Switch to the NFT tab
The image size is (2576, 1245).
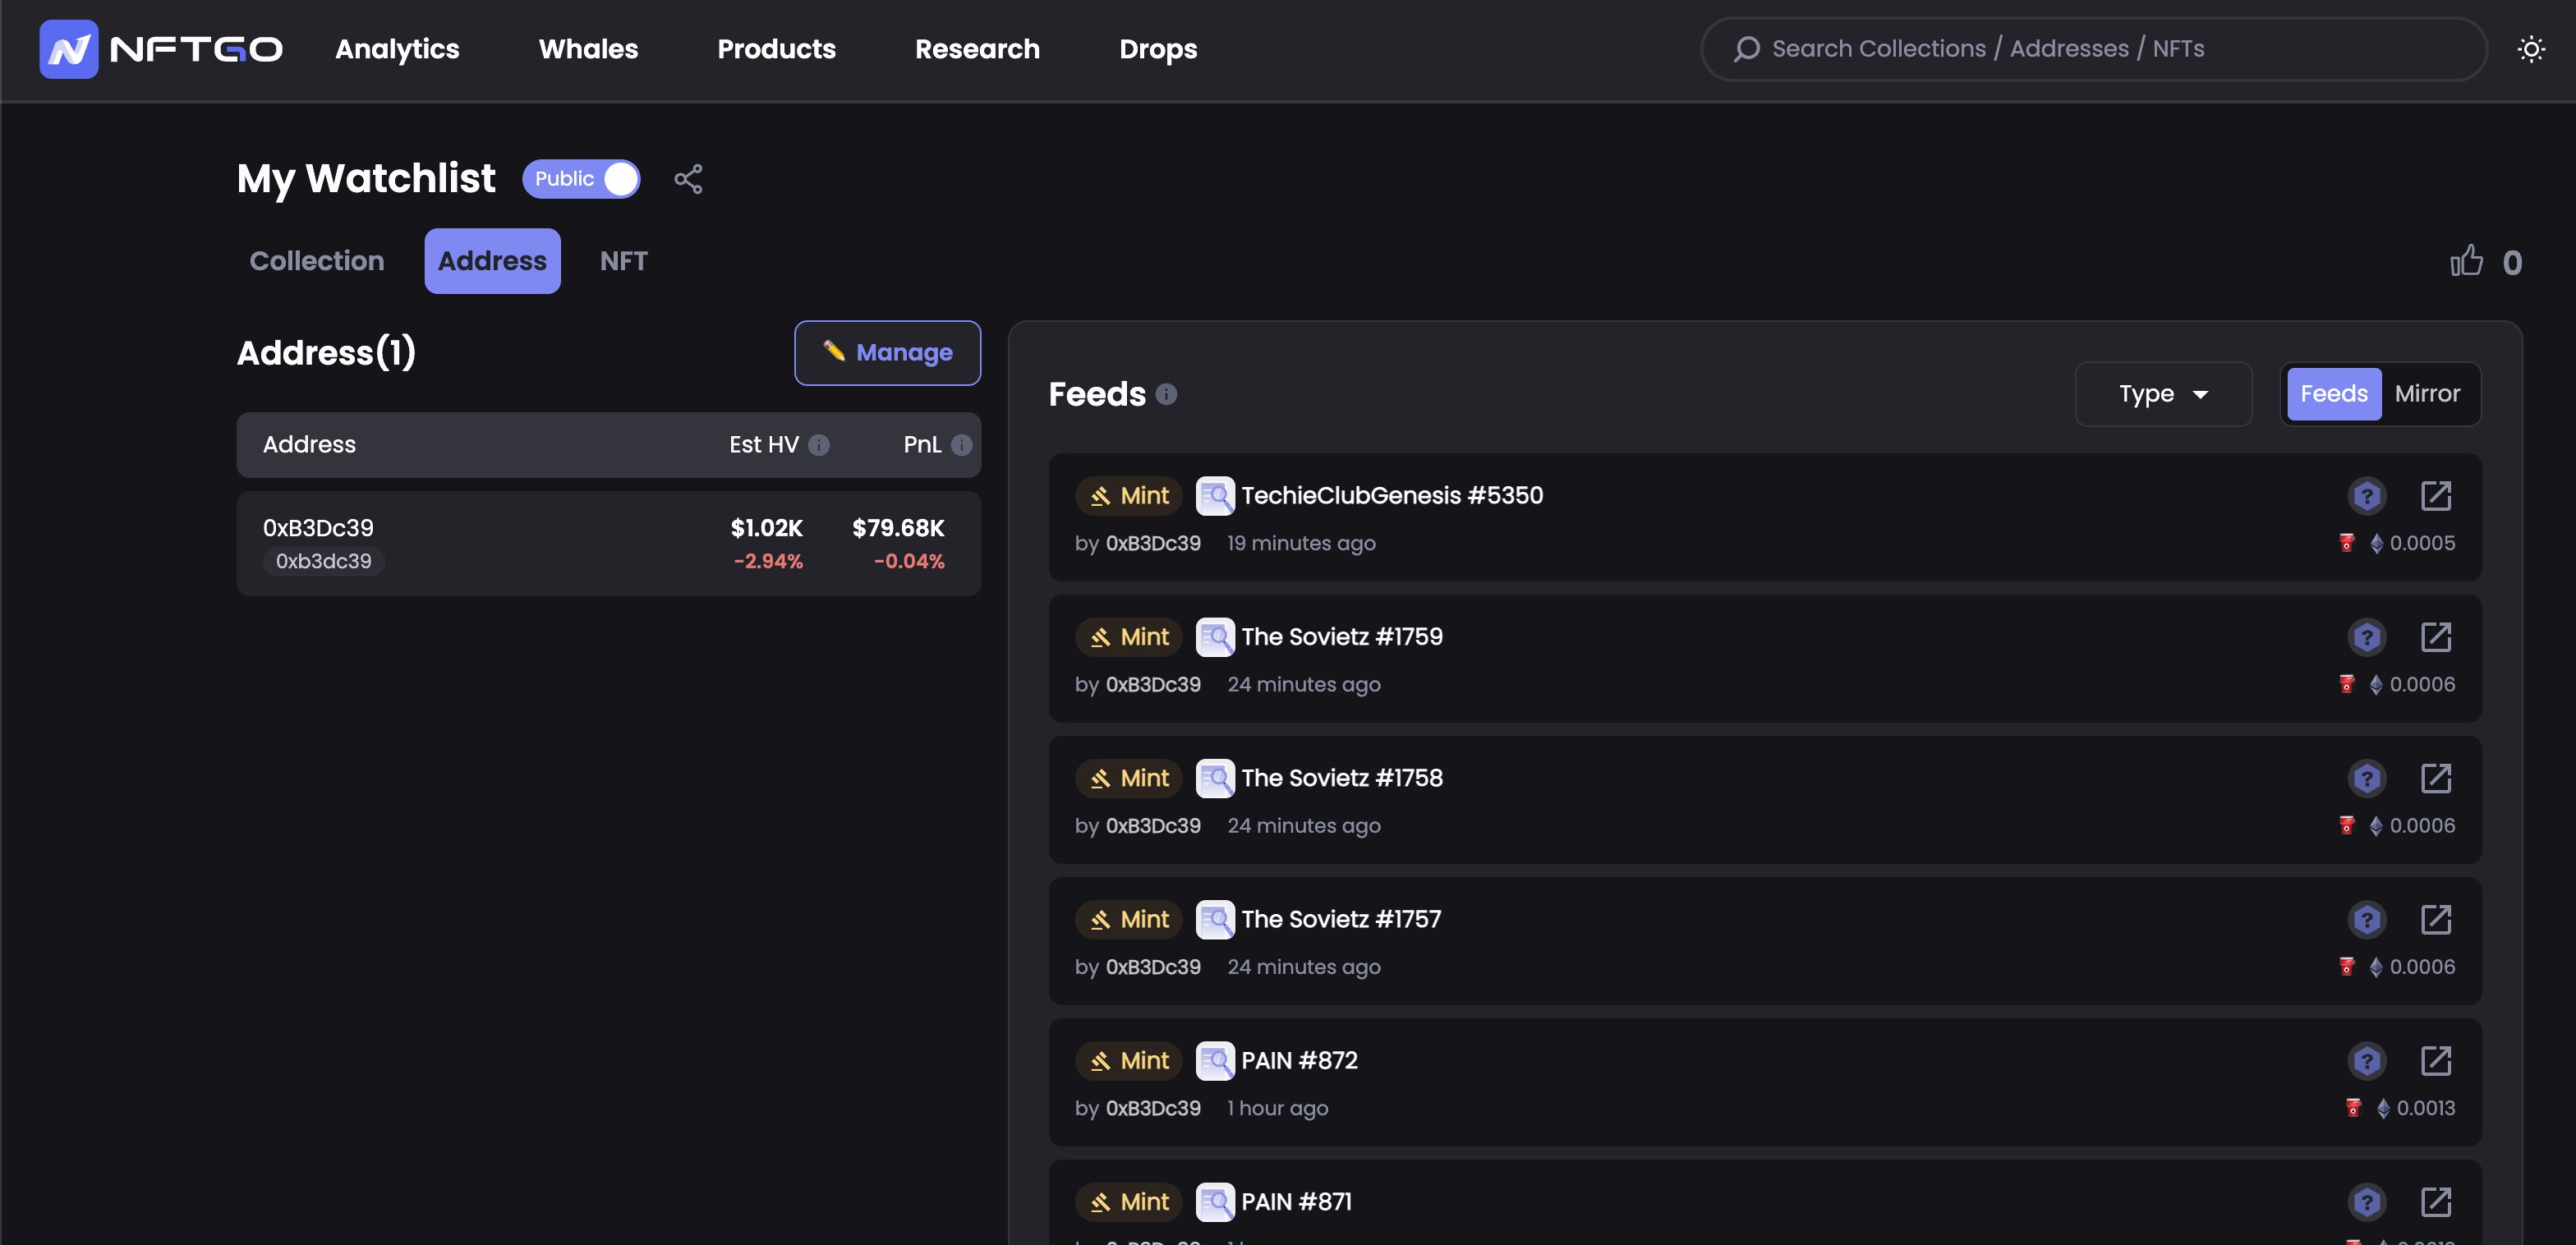tap(623, 261)
